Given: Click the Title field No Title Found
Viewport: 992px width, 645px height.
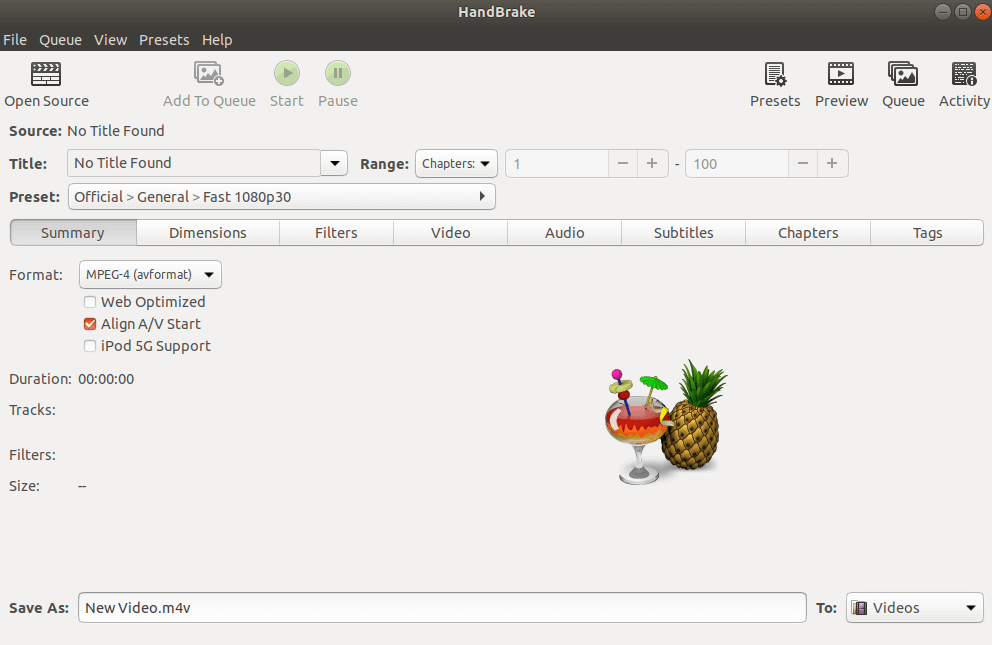Looking at the screenshot, I should [x=194, y=163].
